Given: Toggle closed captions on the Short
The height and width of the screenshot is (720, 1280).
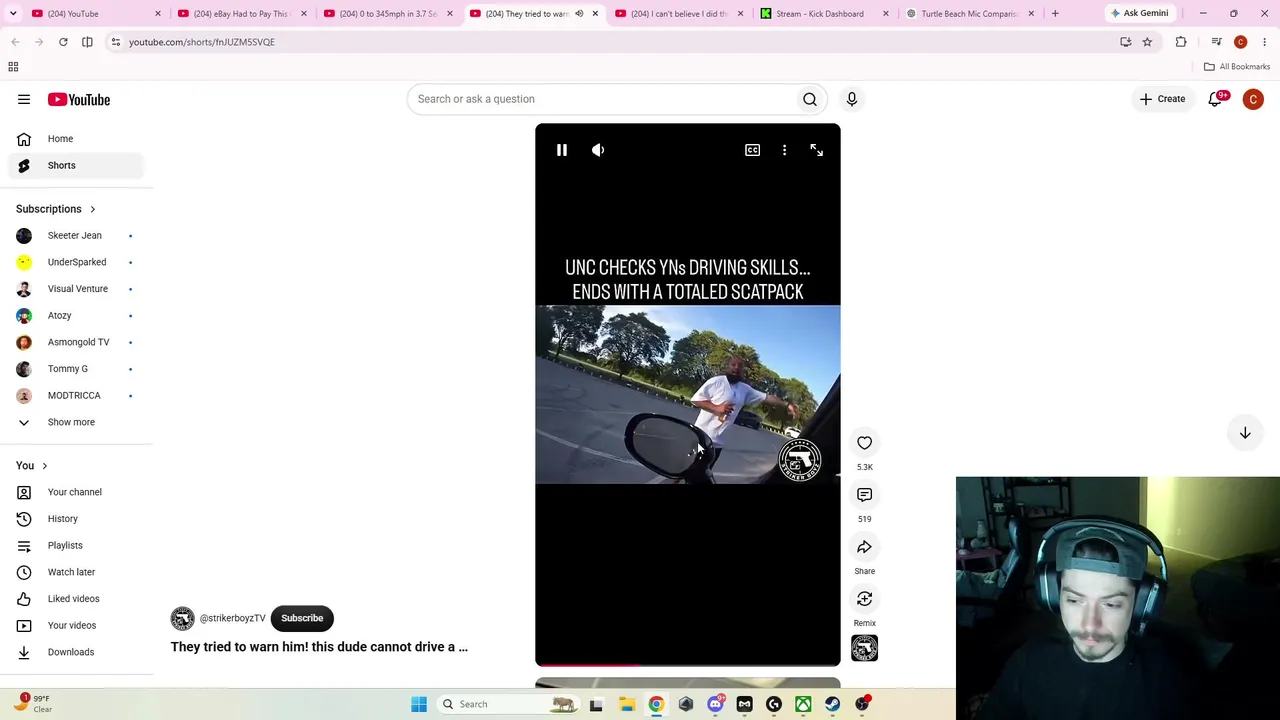Looking at the screenshot, I should click(x=752, y=150).
